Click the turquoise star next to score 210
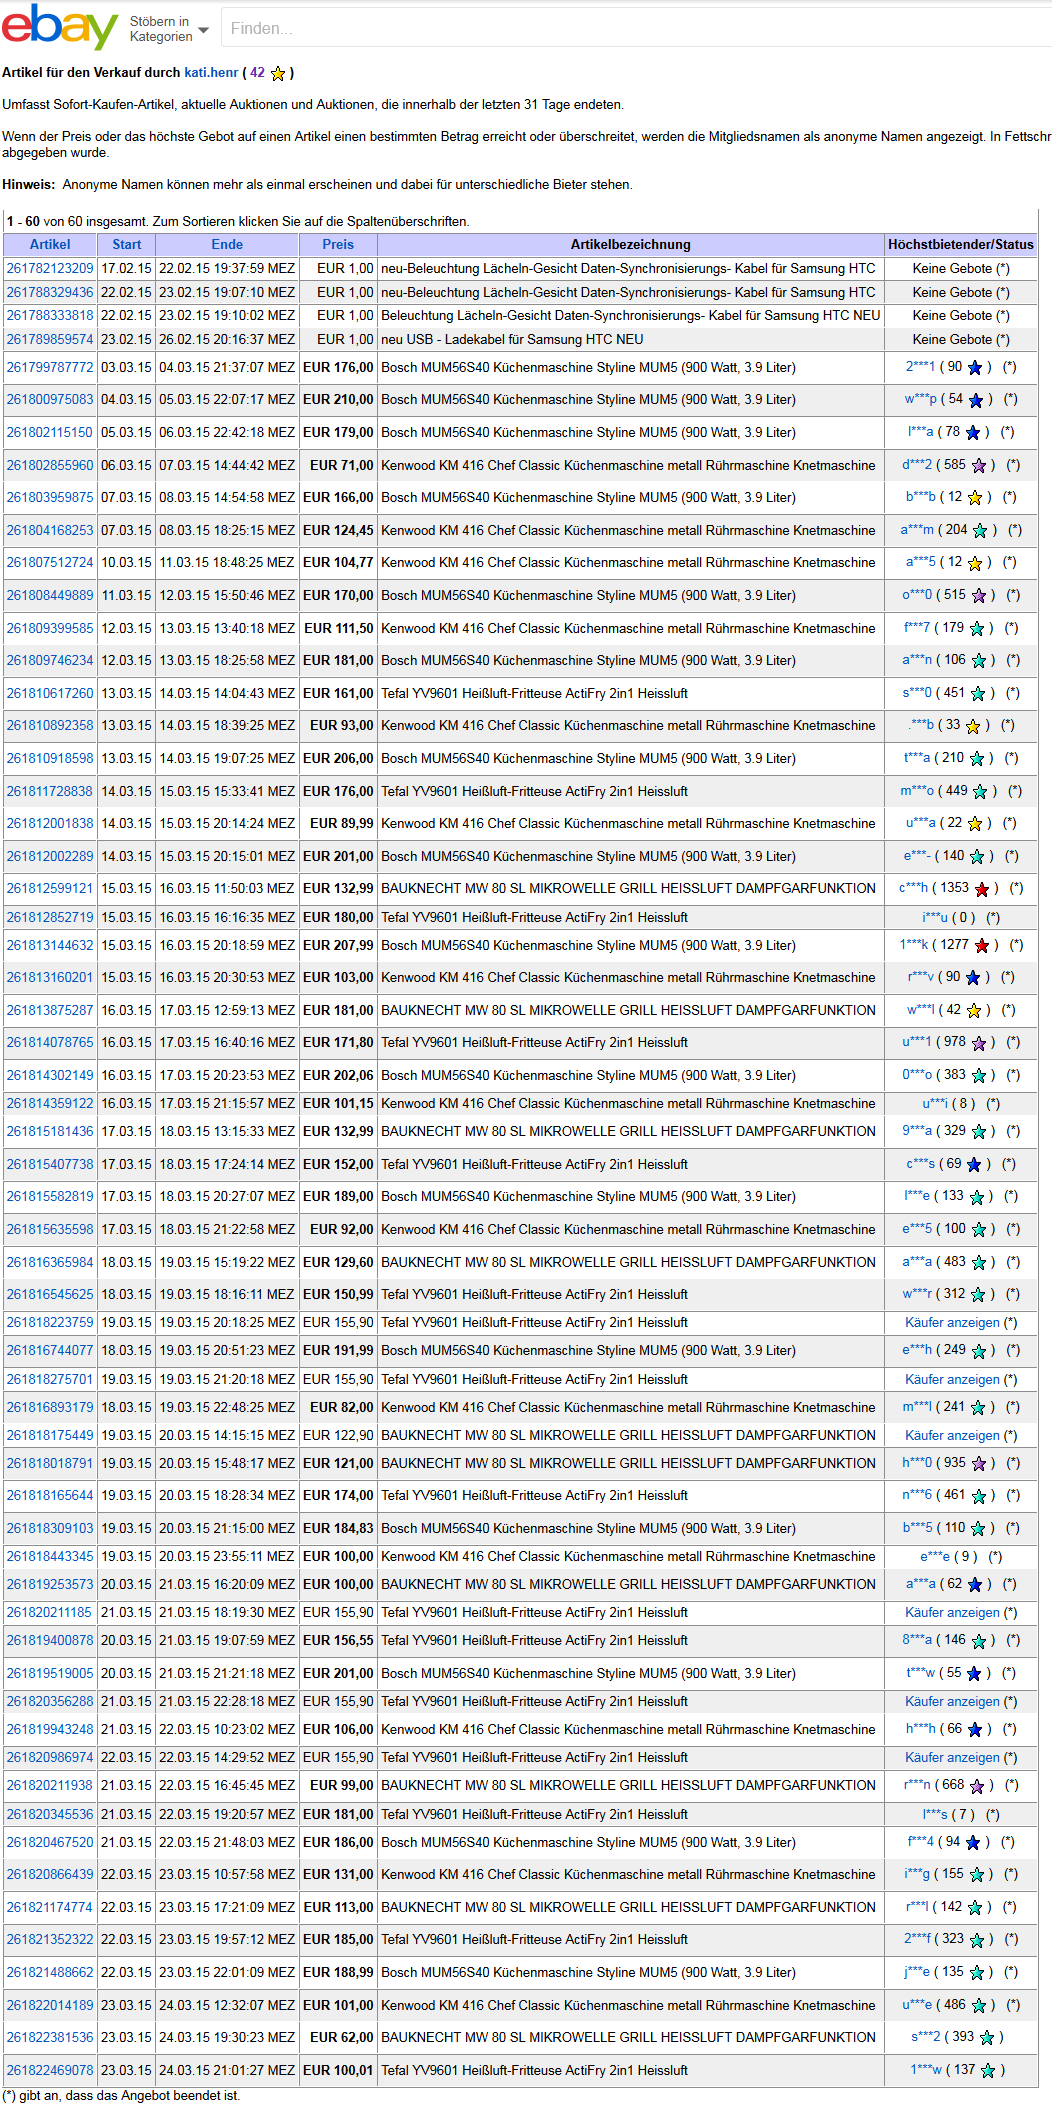 click(977, 759)
